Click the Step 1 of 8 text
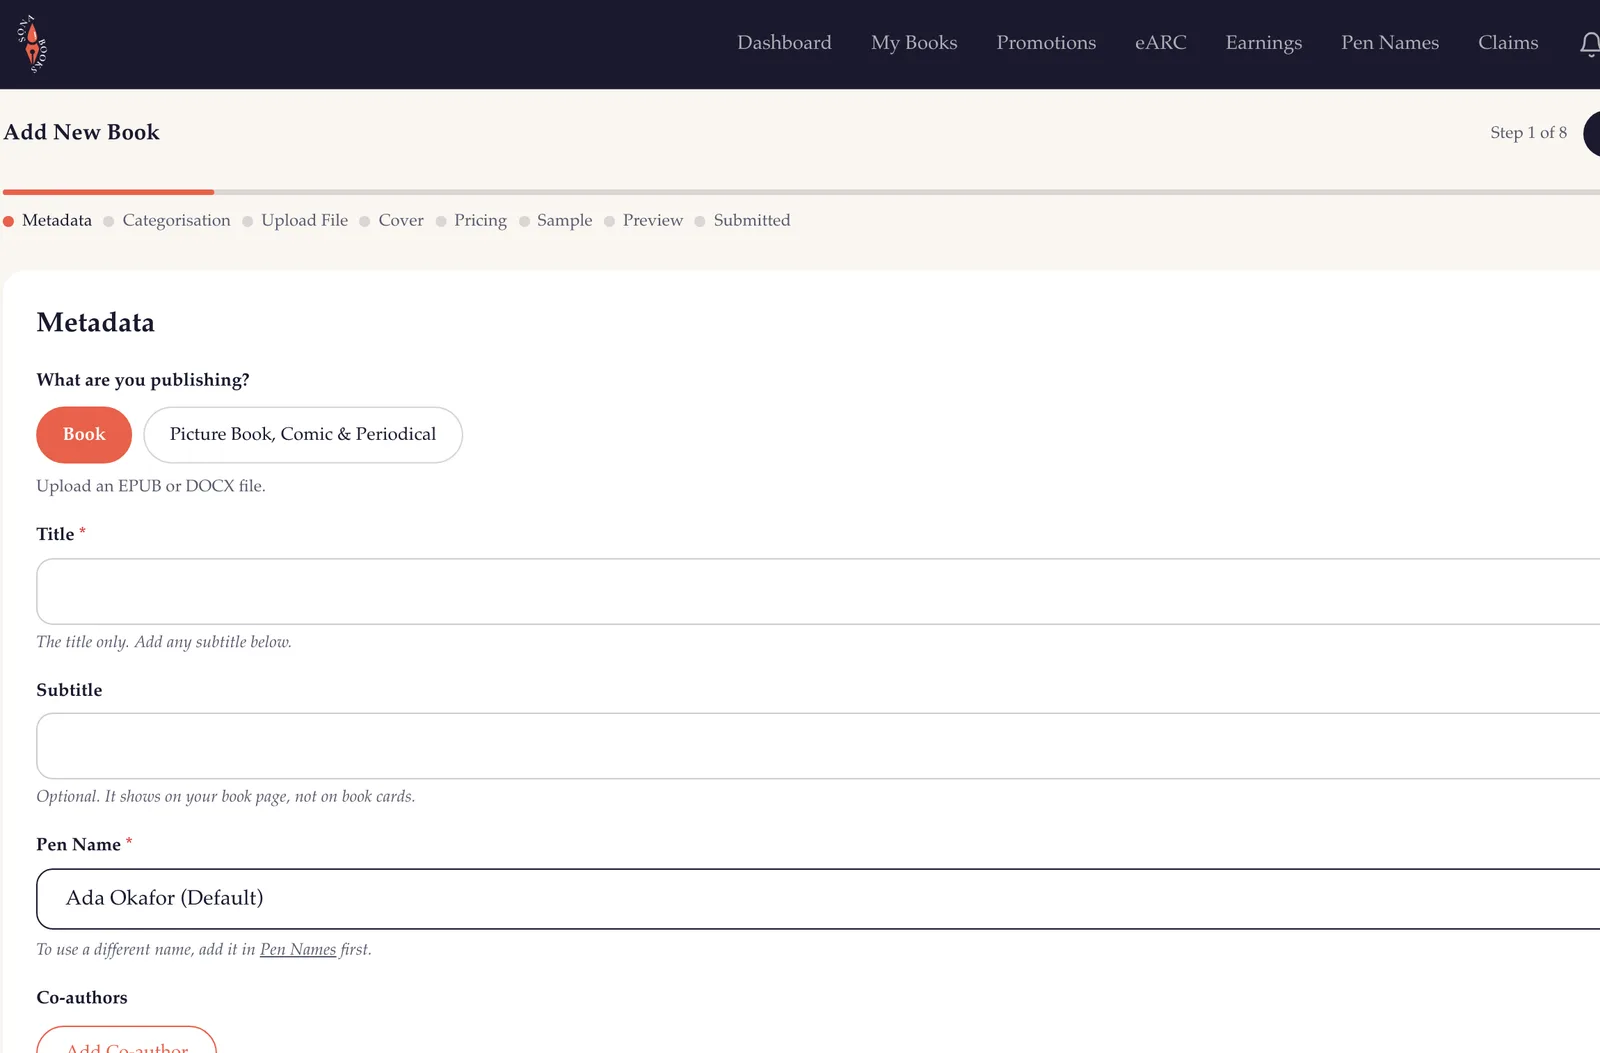Viewport: 1600px width, 1053px height. coord(1528,133)
